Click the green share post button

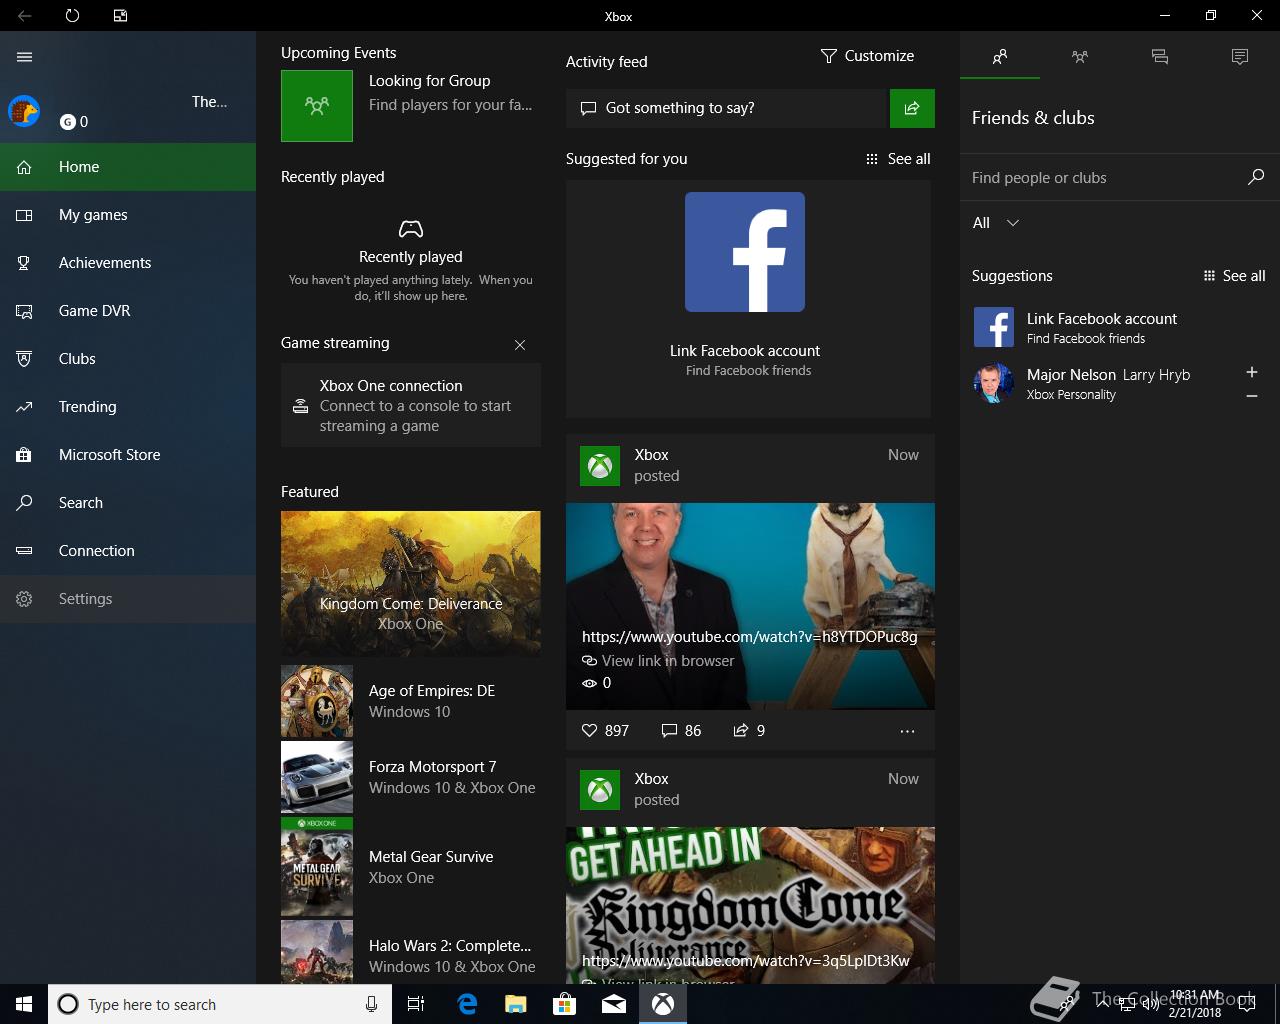pyautogui.click(x=912, y=108)
